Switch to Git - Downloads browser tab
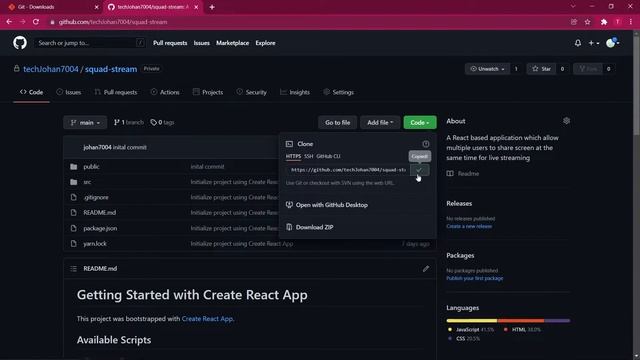640x360 pixels. pyautogui.click(x=52, y=7)
